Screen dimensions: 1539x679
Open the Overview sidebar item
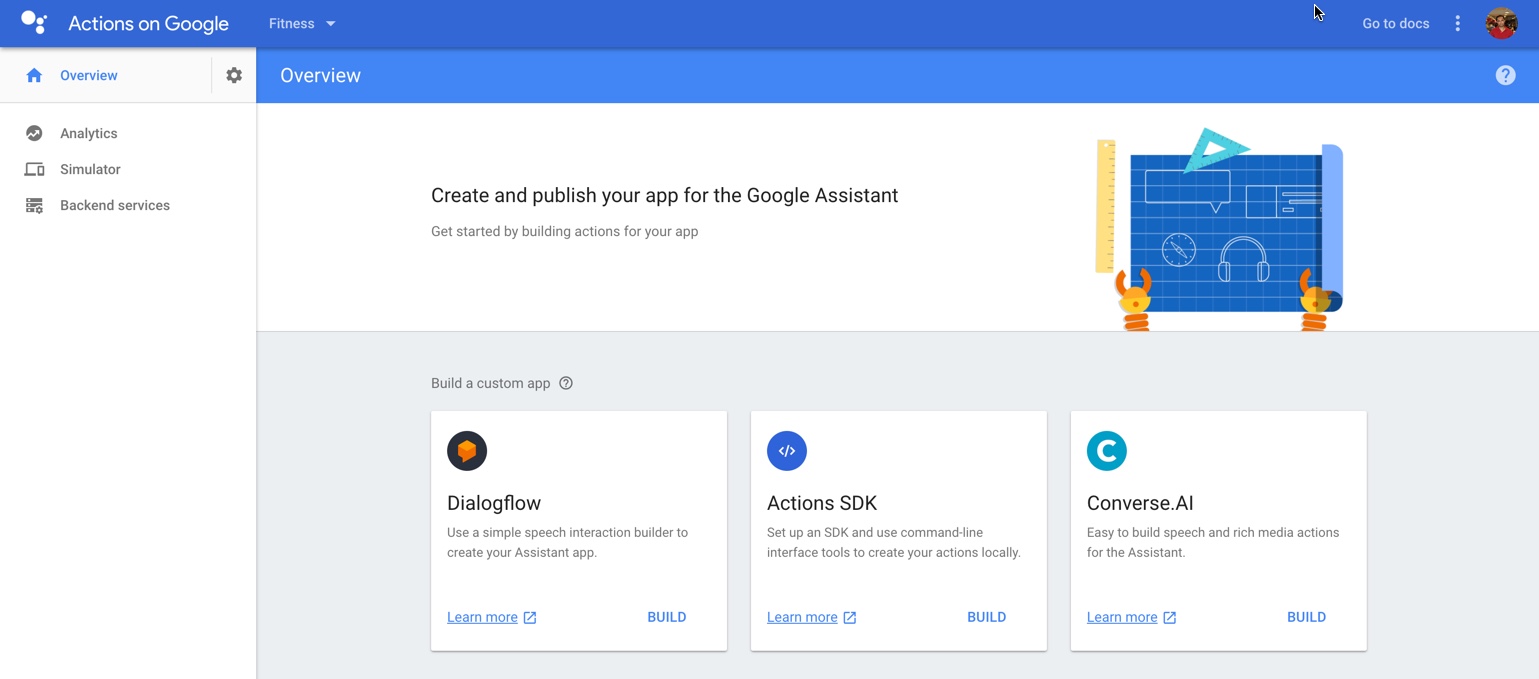pyautogui.click(x=89, y=75)
